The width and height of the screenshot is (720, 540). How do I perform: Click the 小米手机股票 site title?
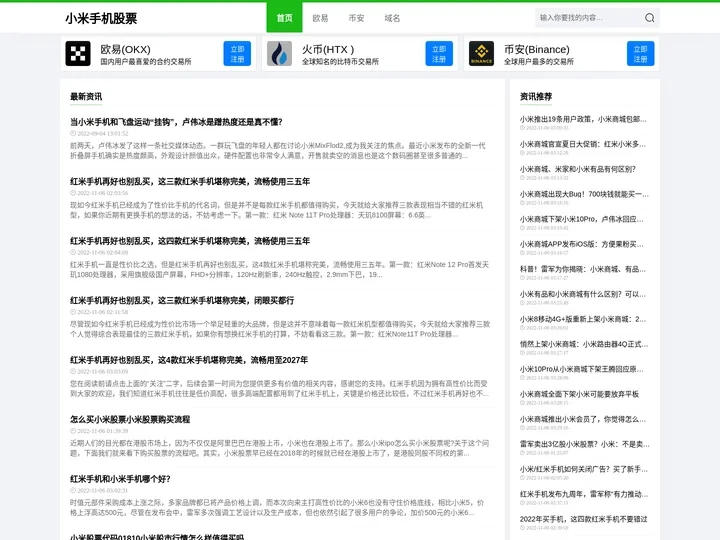coord(101,18)
